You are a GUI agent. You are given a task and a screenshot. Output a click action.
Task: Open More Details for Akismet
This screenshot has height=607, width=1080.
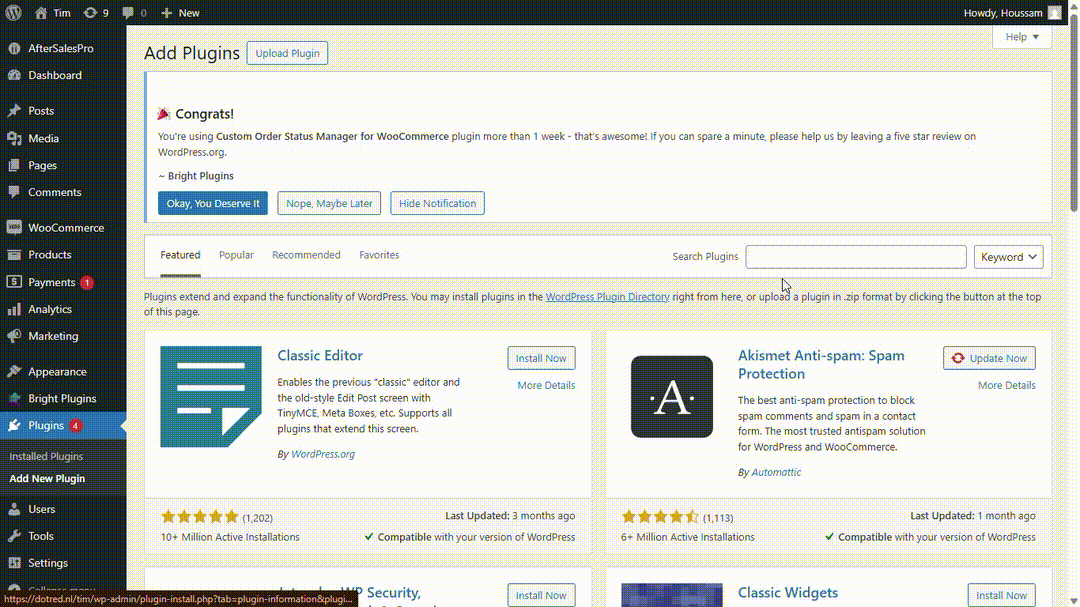pos(1006,385)
